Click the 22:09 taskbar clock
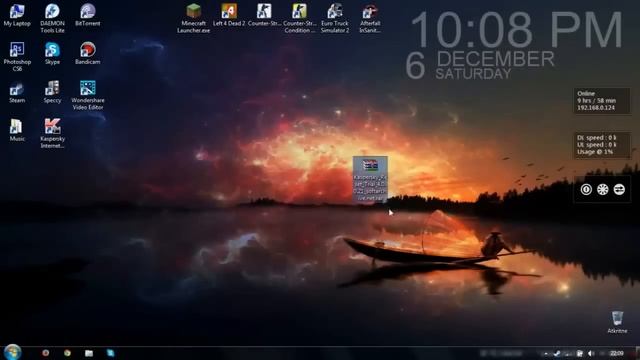Viewport: 640px width, 360px height. pyautogui.click(x=616, y=353)
